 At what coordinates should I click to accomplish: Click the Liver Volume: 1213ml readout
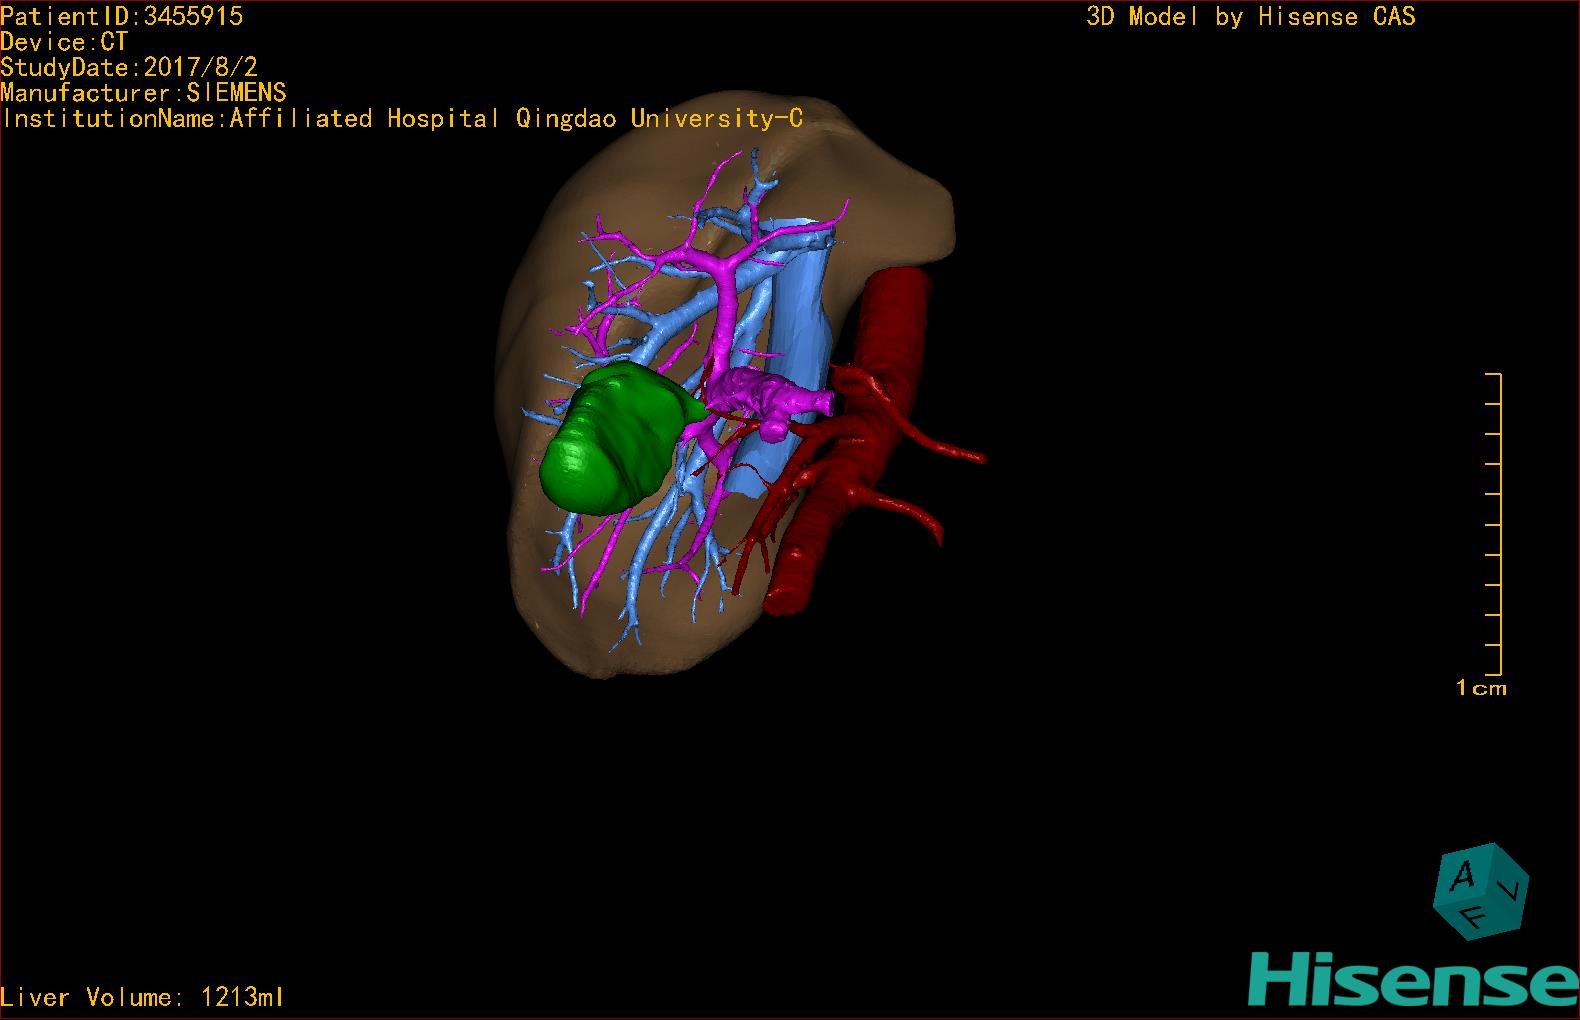pos(143,997)
